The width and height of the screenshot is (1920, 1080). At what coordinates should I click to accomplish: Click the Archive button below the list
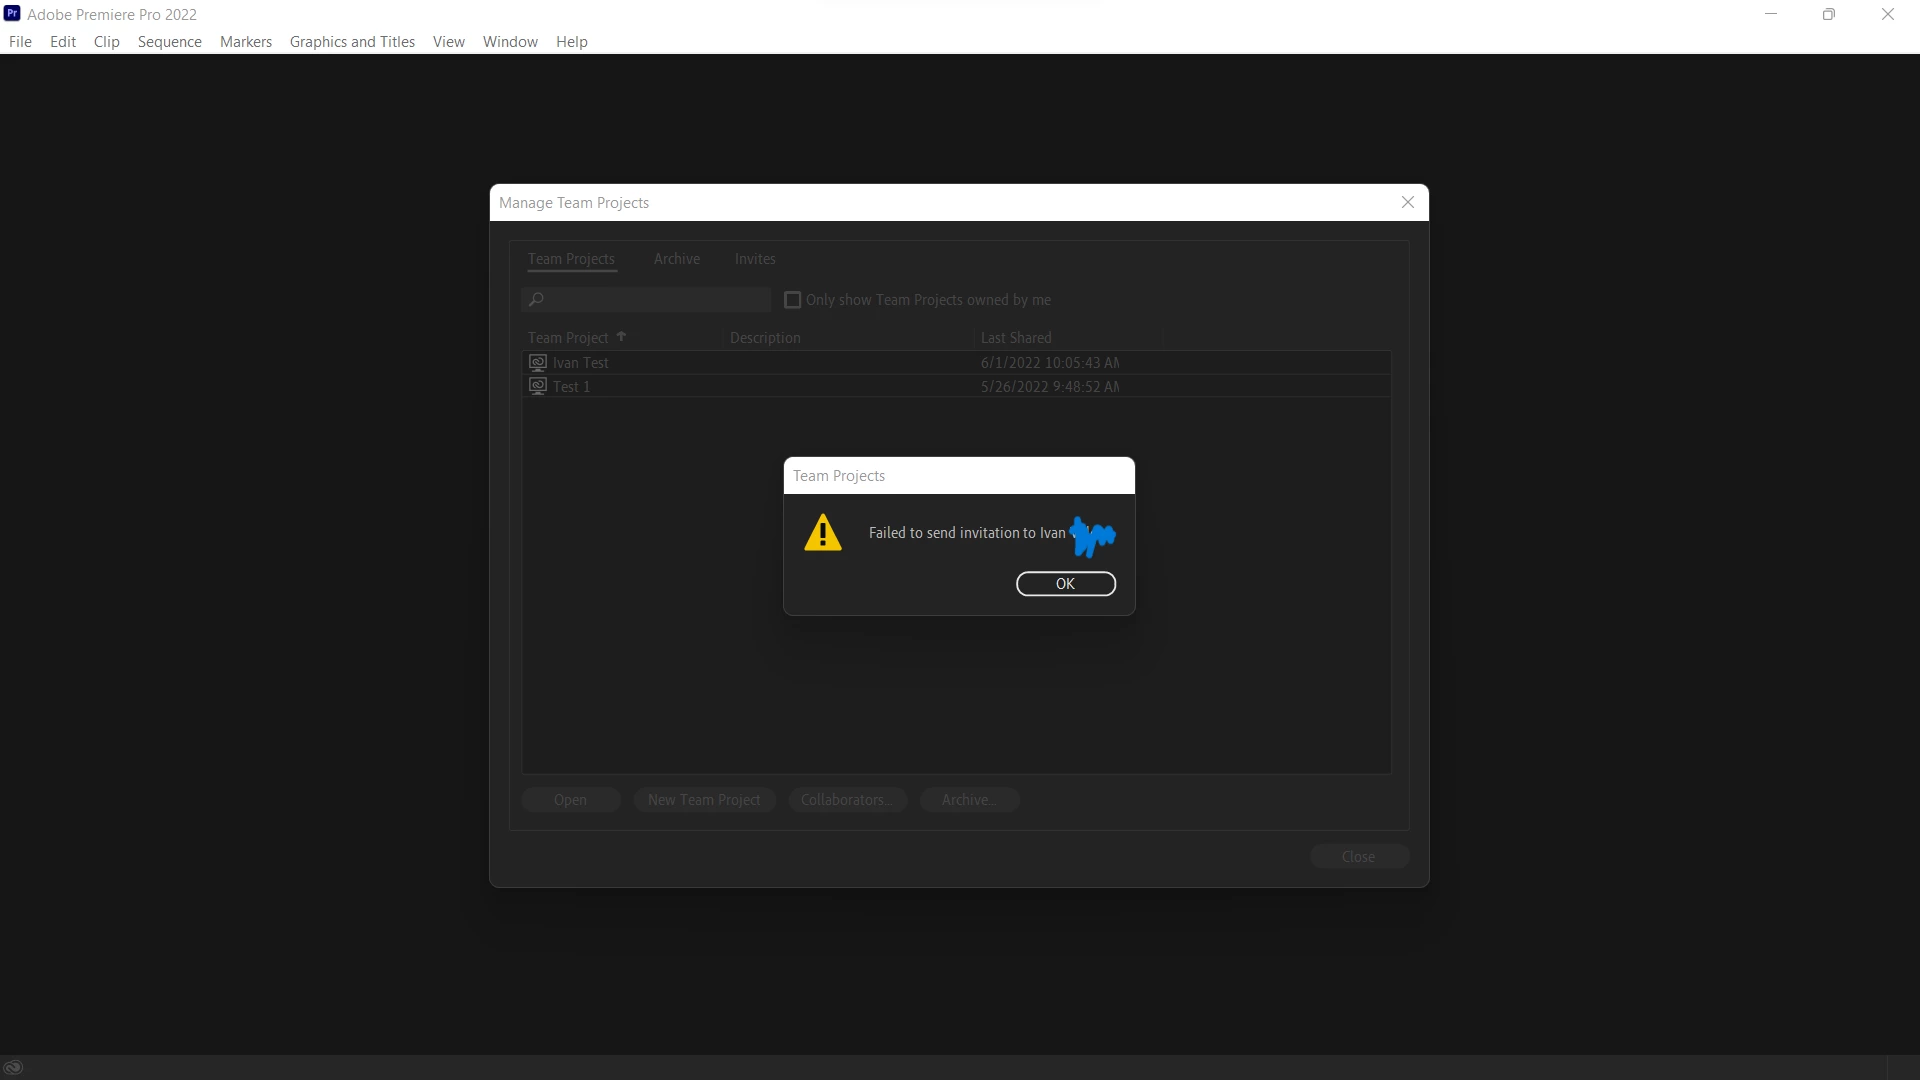pos(968,800)
